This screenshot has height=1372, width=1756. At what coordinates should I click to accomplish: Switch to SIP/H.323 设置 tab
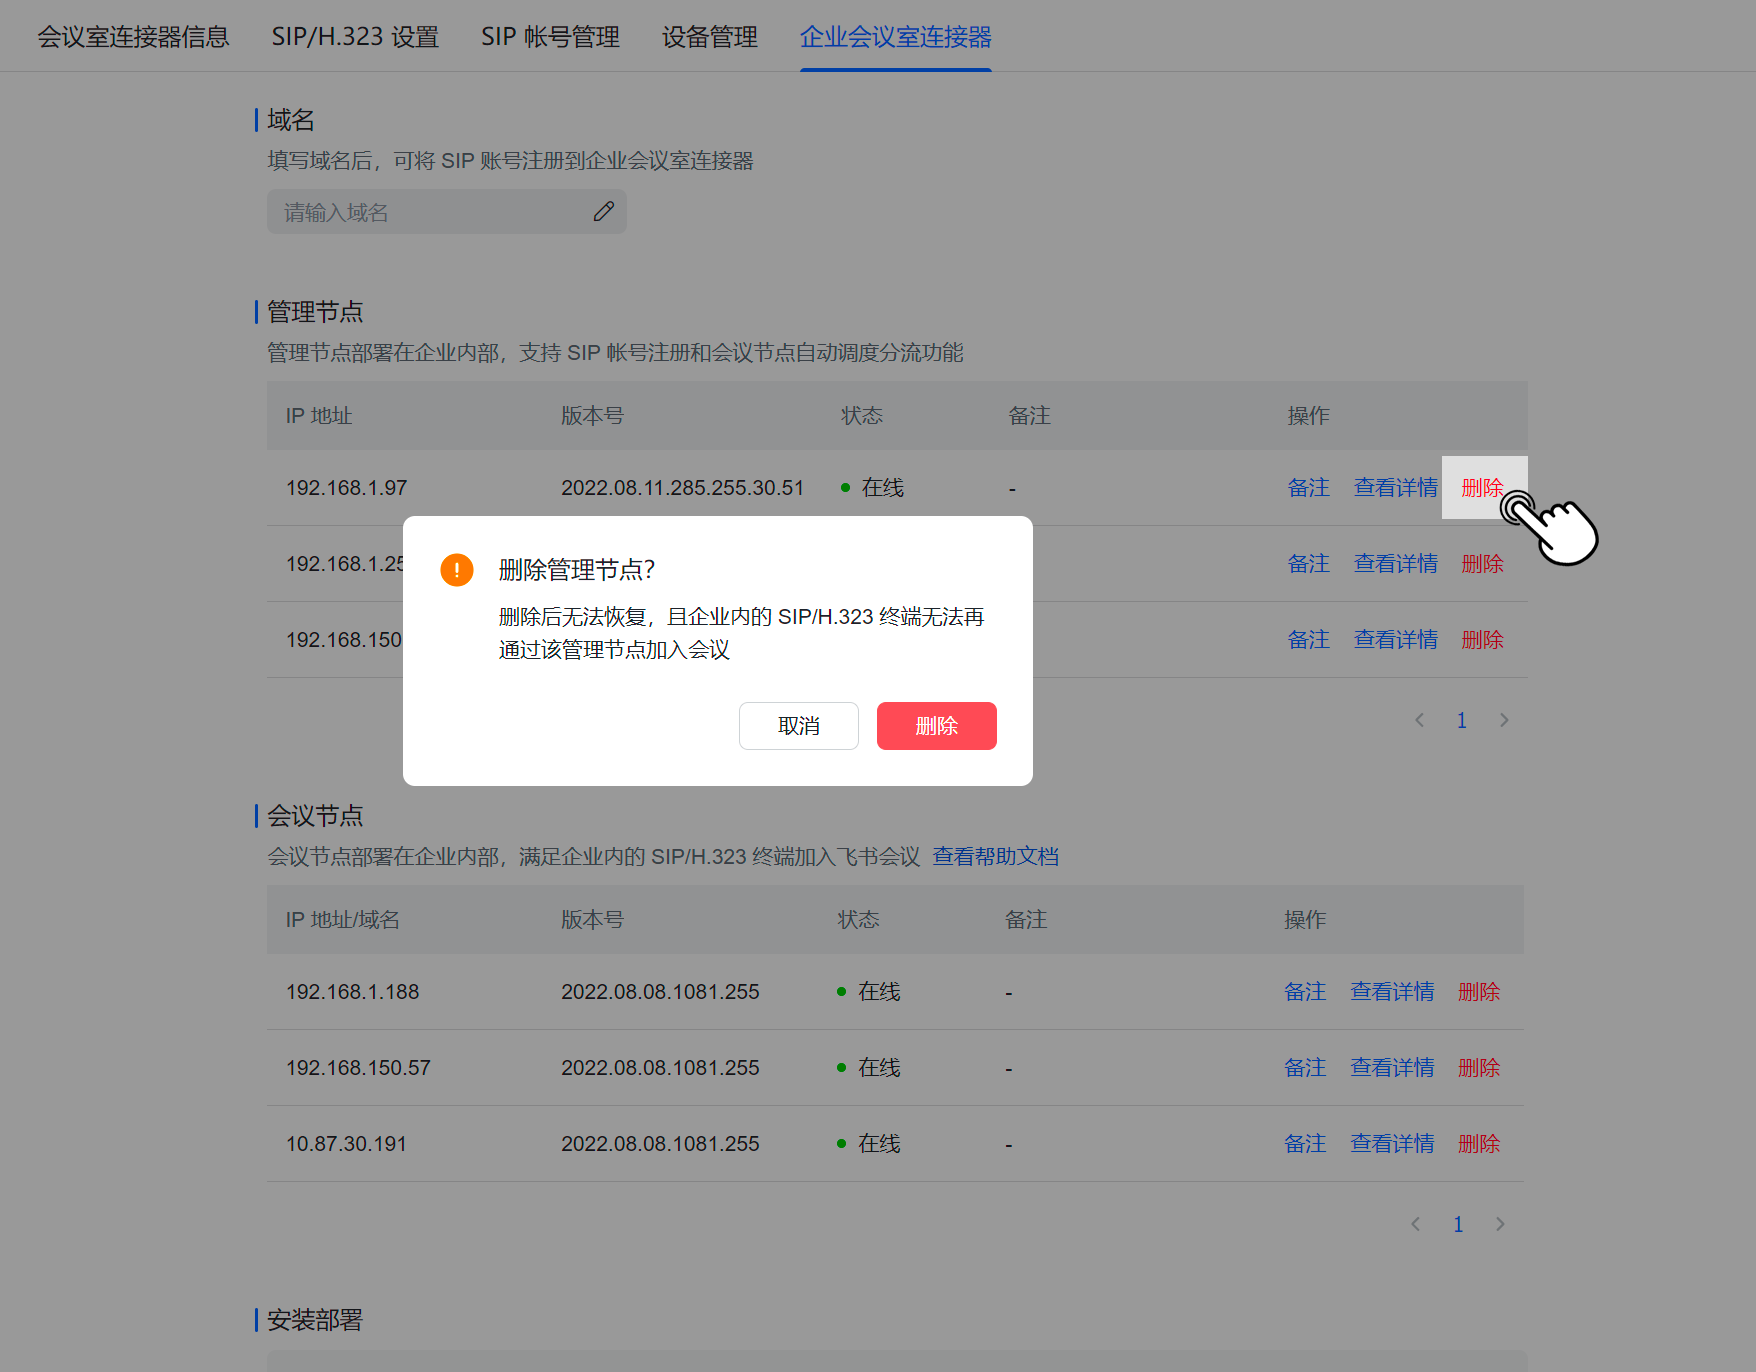click(355, 37)
